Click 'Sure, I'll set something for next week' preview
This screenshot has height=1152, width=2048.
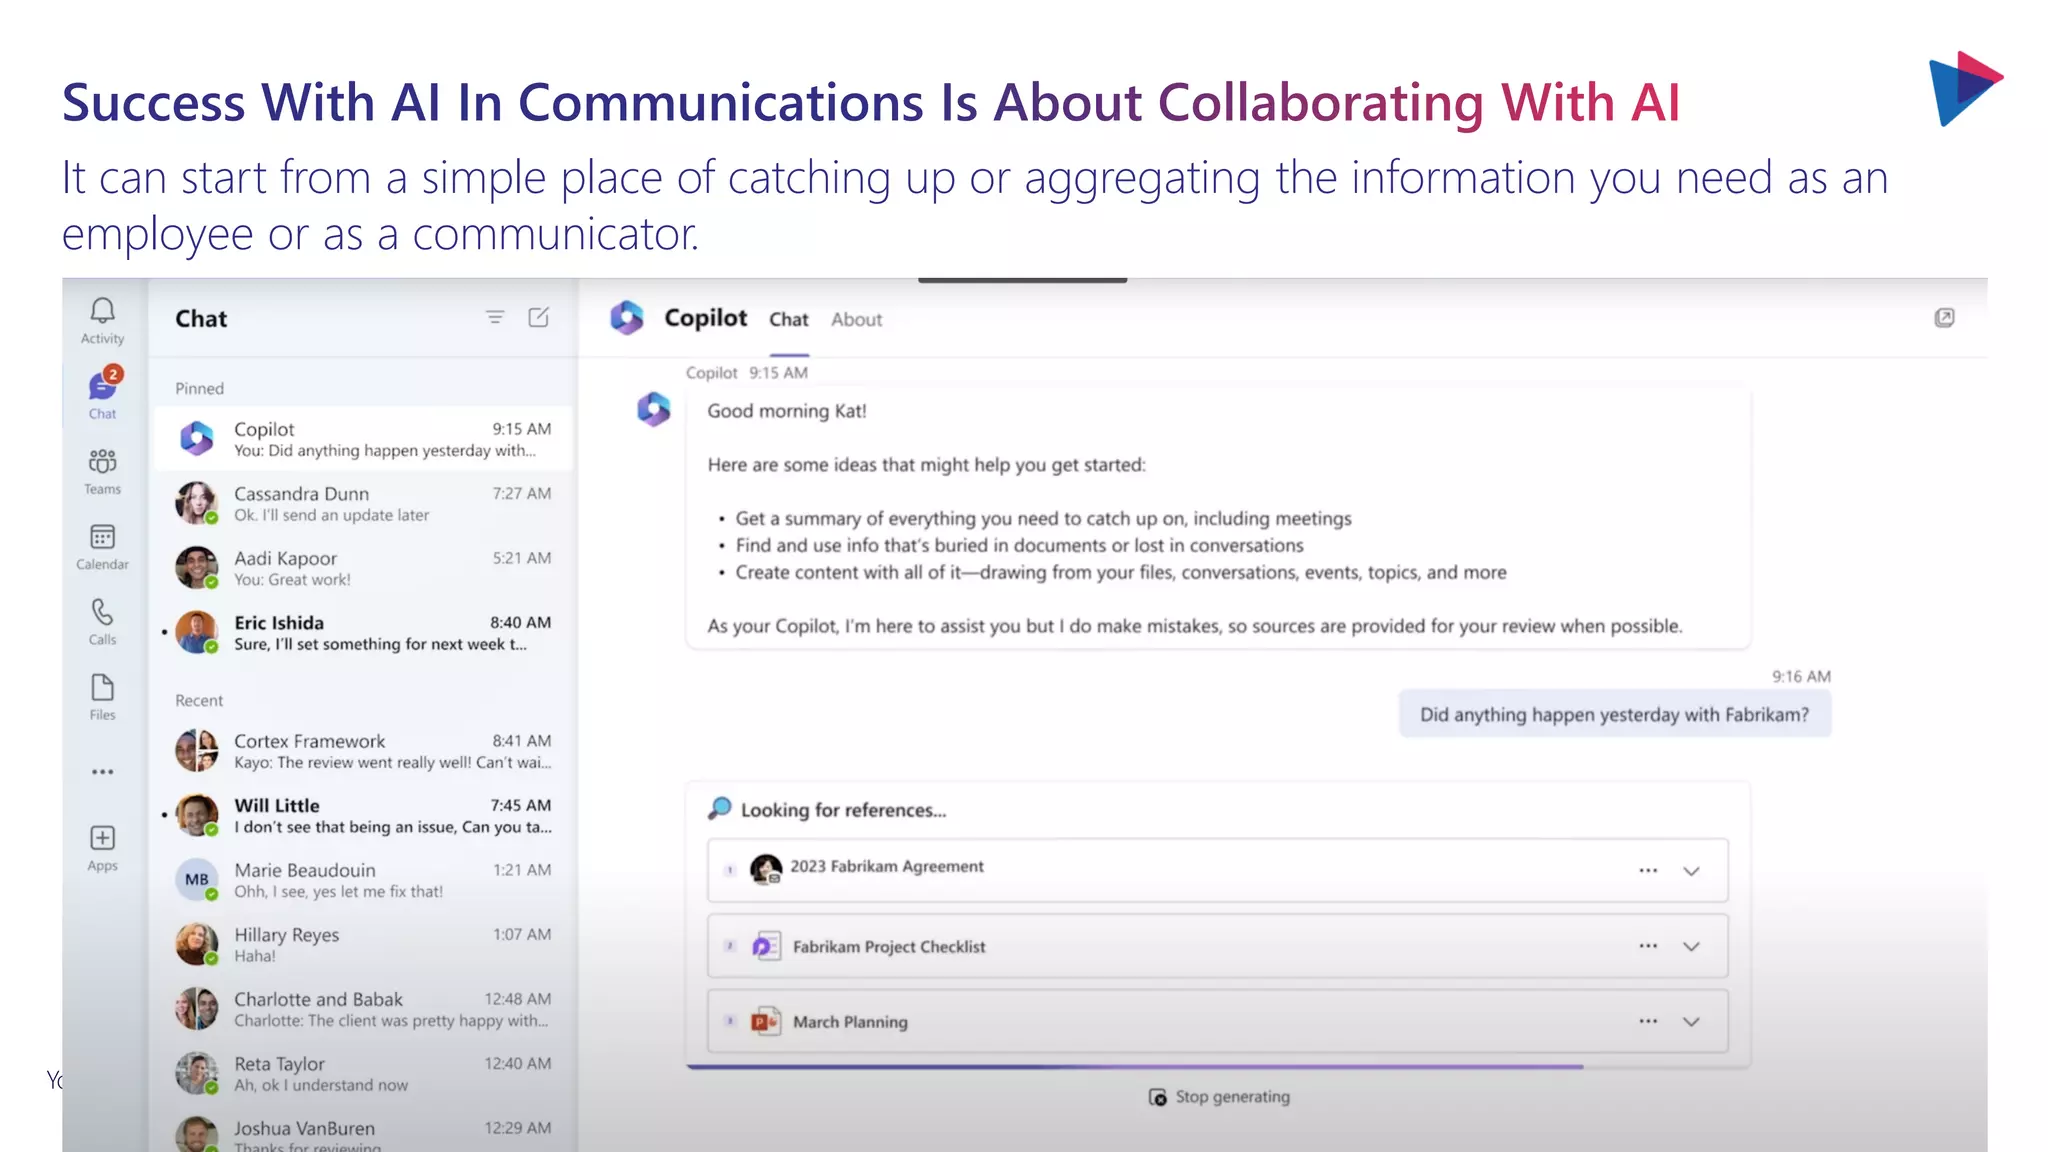click(380, 644)
